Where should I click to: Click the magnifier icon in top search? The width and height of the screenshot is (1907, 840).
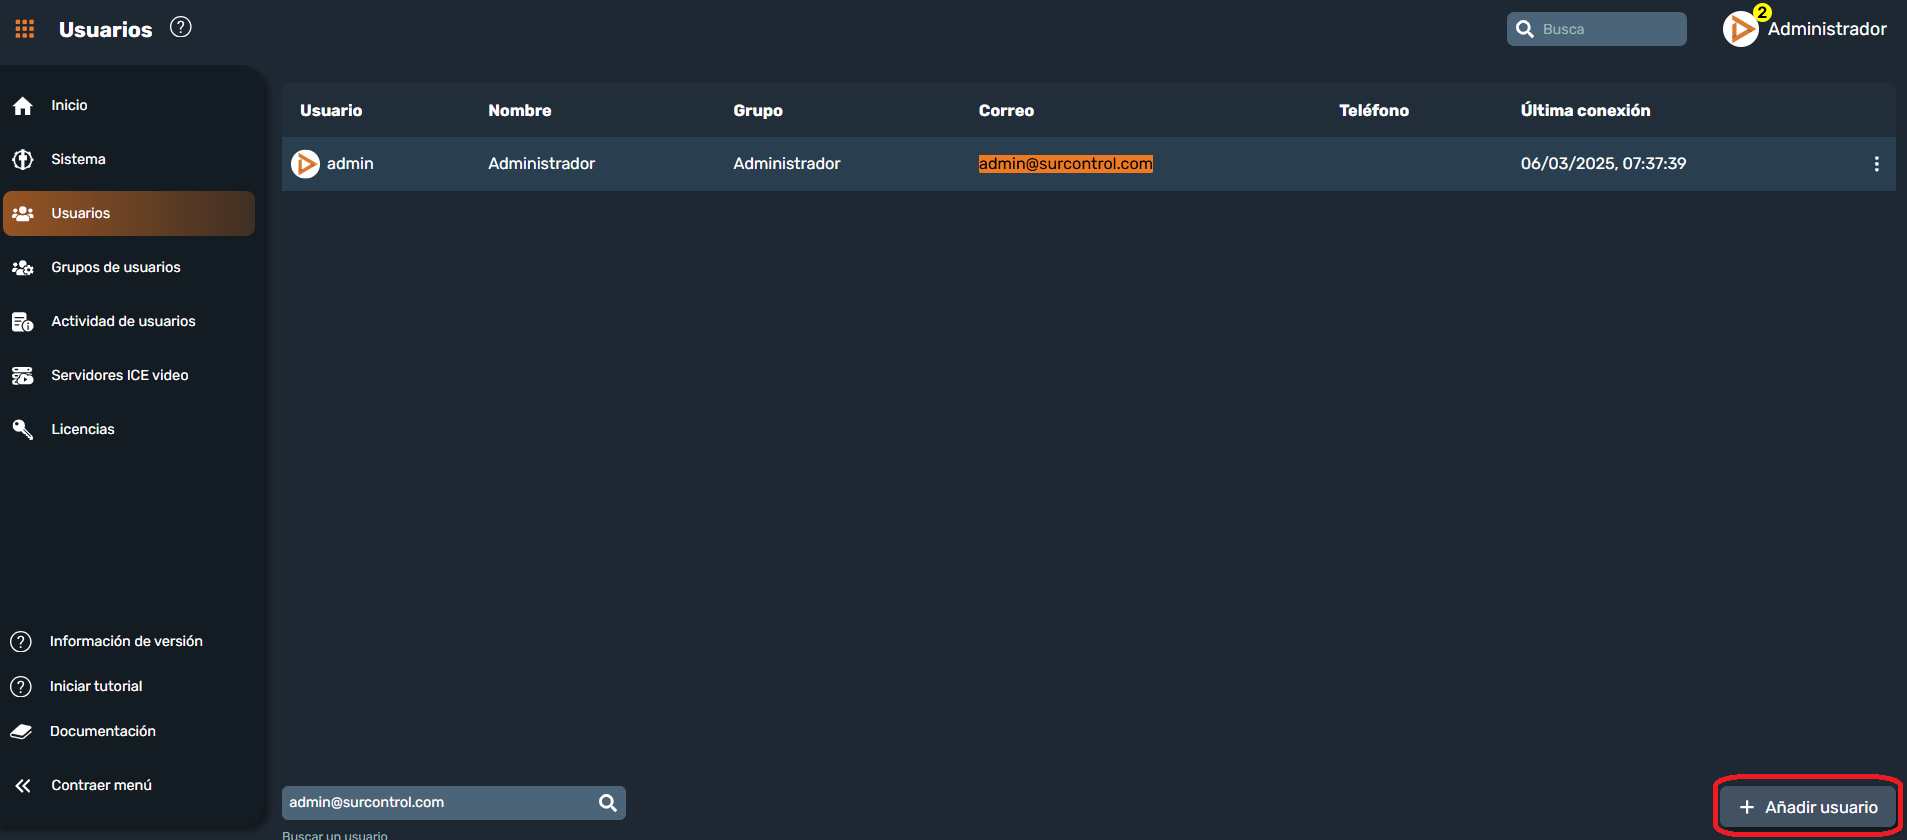[x=1525, y=29]
